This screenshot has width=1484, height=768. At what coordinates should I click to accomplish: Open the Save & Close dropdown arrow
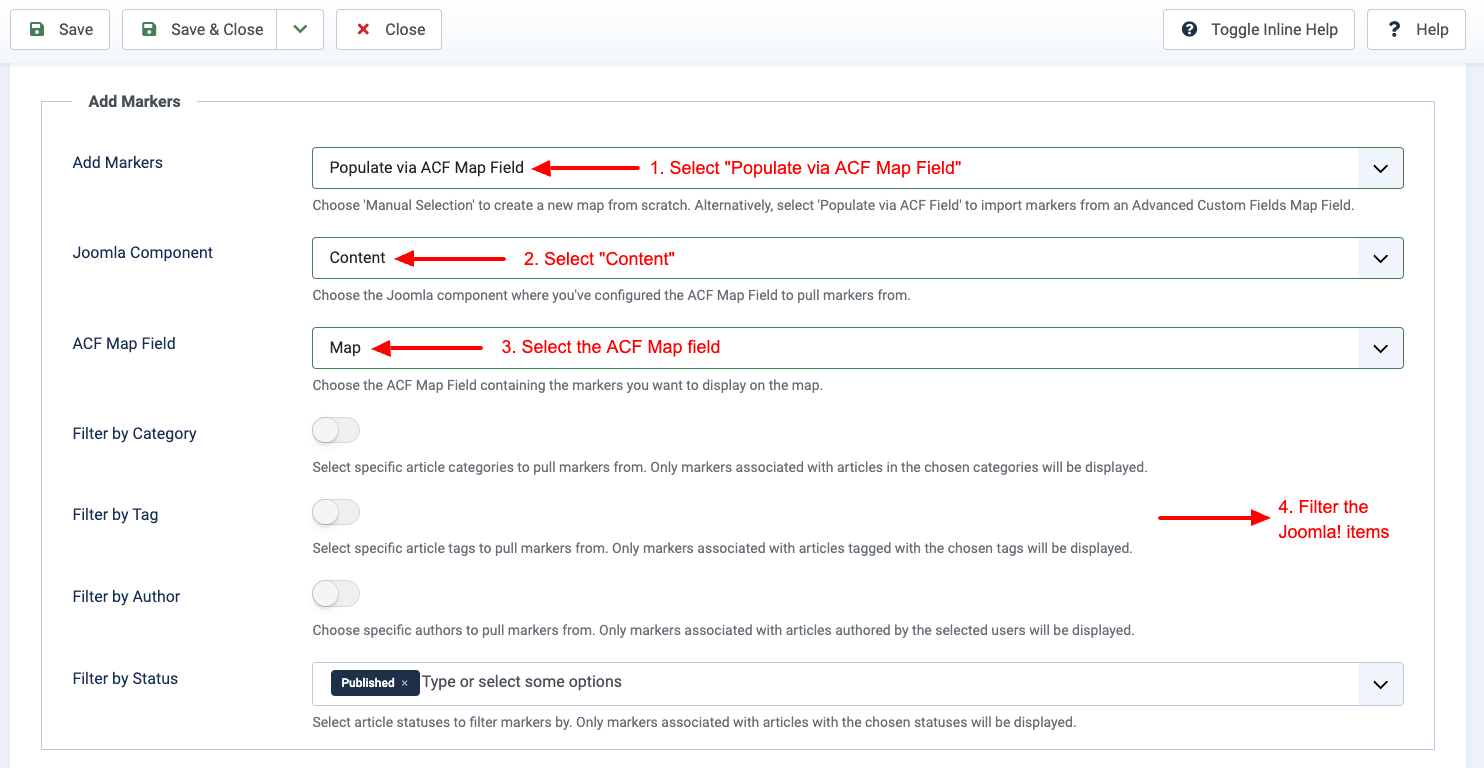click(300, 29)
